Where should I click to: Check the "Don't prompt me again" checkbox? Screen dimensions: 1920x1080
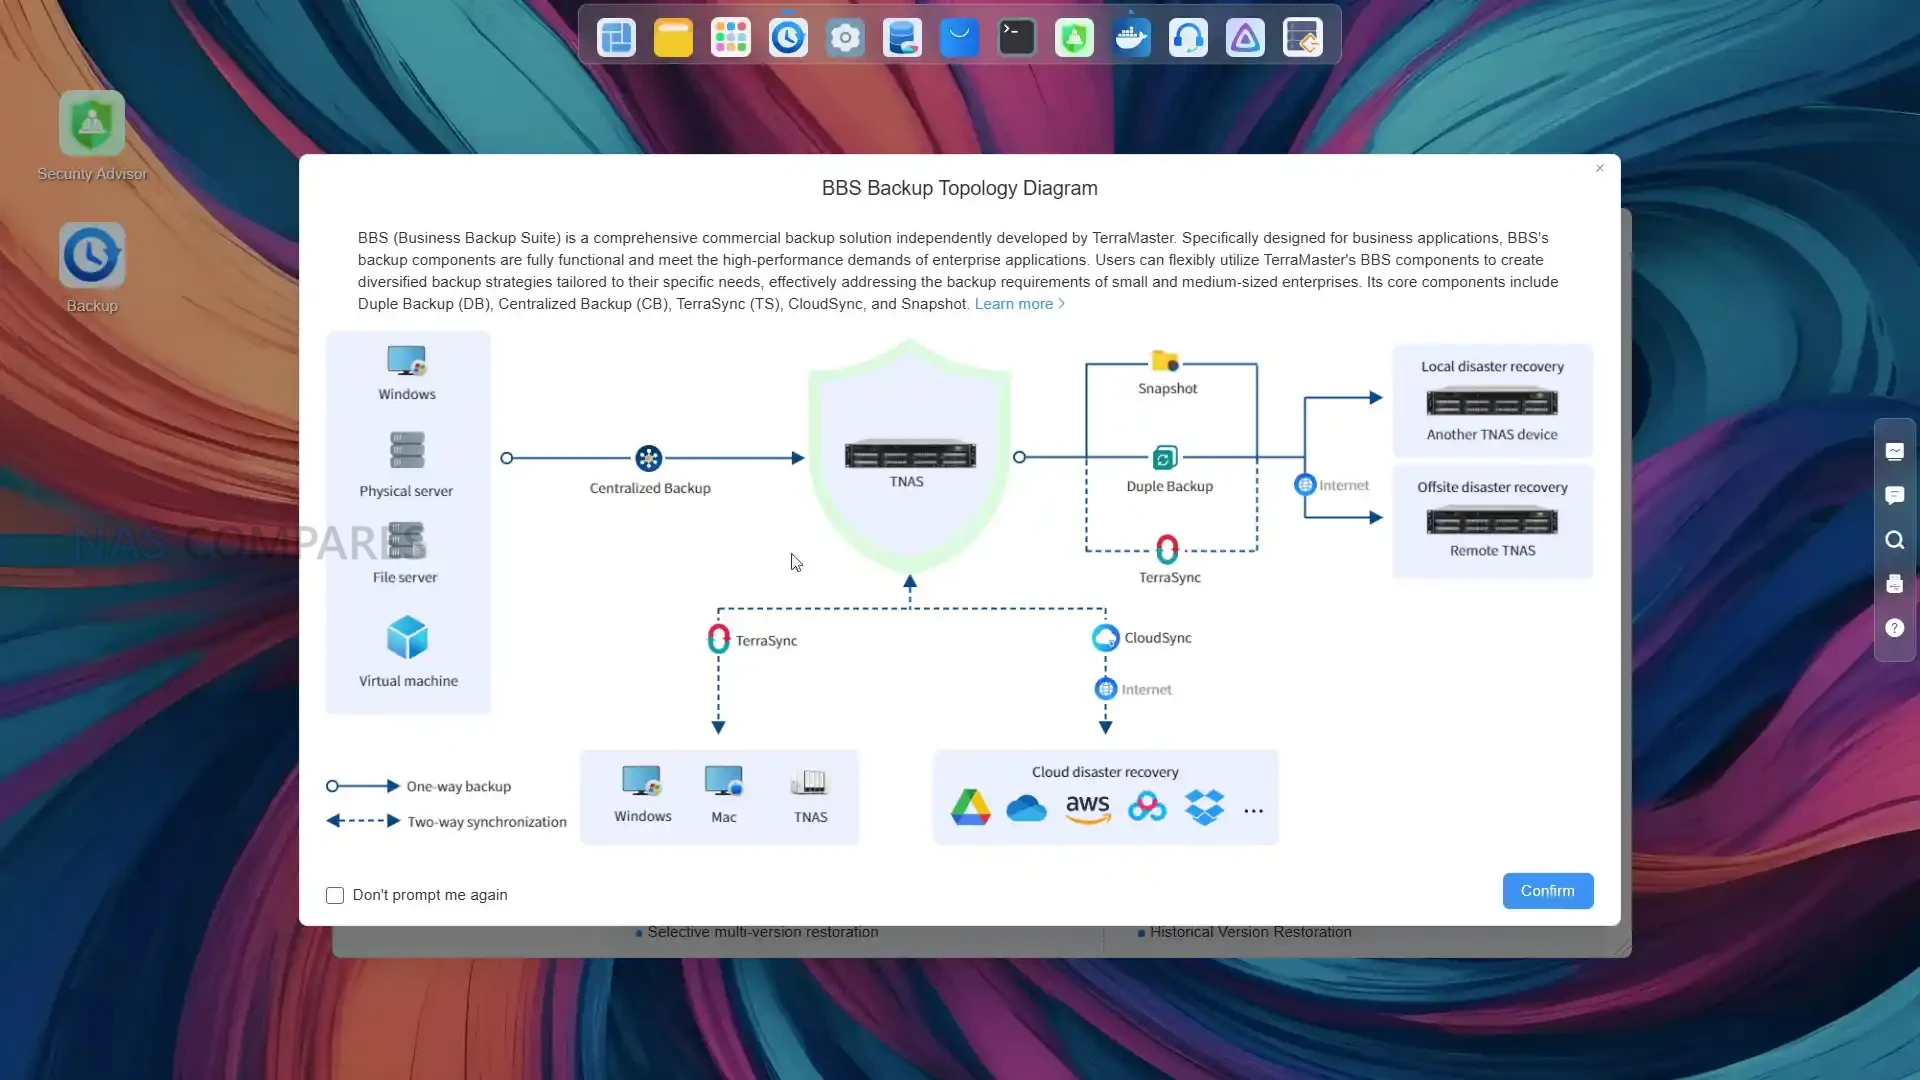(x=335, y=895)
